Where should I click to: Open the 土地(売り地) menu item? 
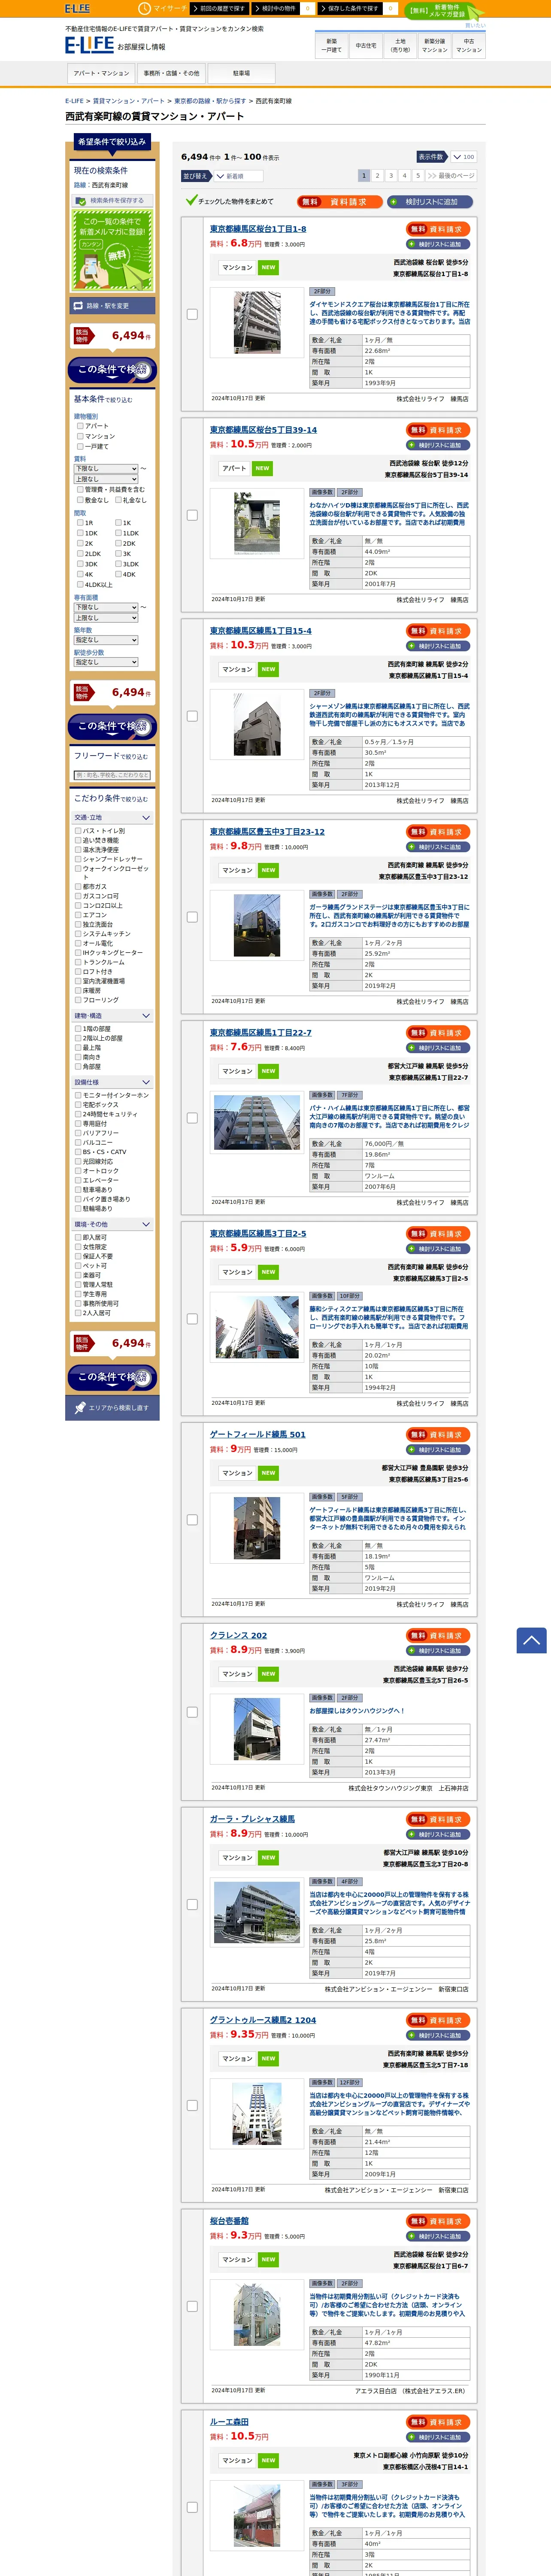400,45
